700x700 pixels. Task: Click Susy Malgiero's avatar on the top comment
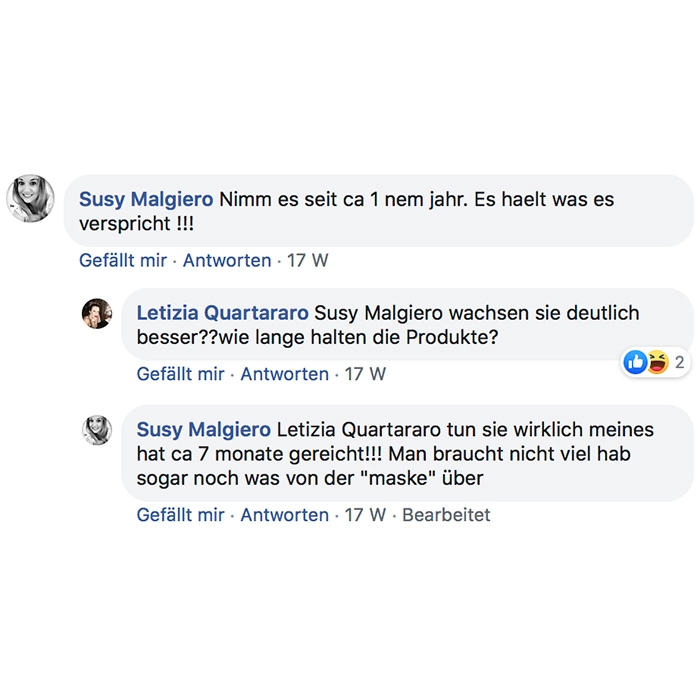31,197
